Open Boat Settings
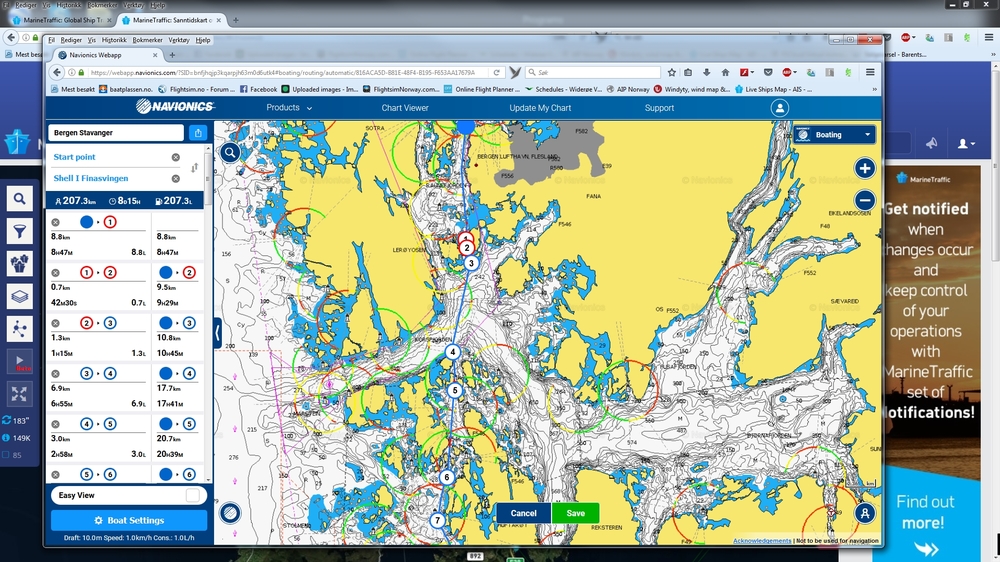Screen dimensions: 1000x562 pyautogui.click(x=129, y=521)
